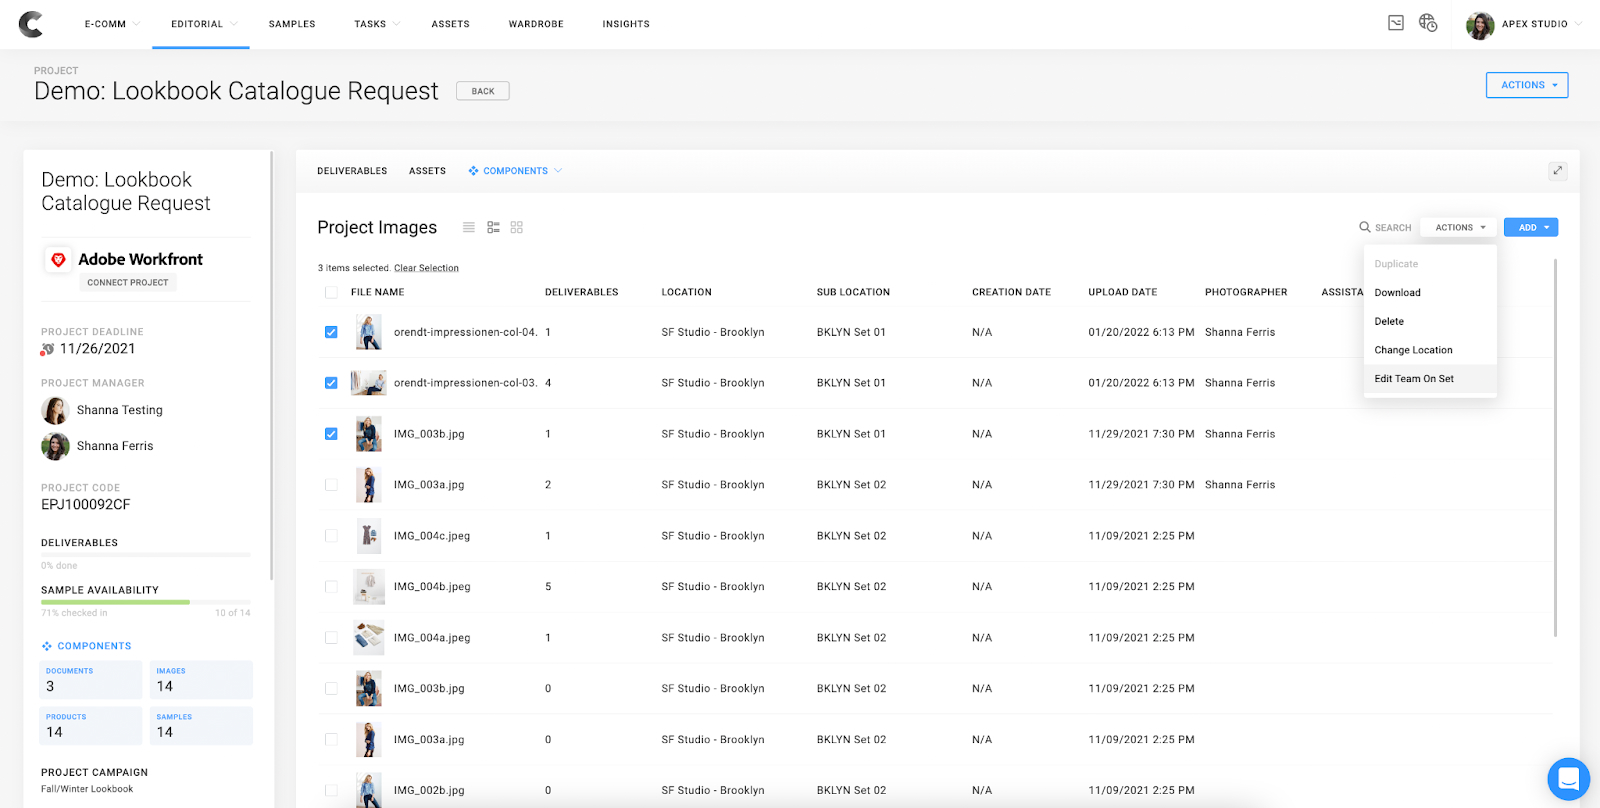Open the INSIGHTS nav item
This screenshot has width=1600, height=808.
point(626,24)
